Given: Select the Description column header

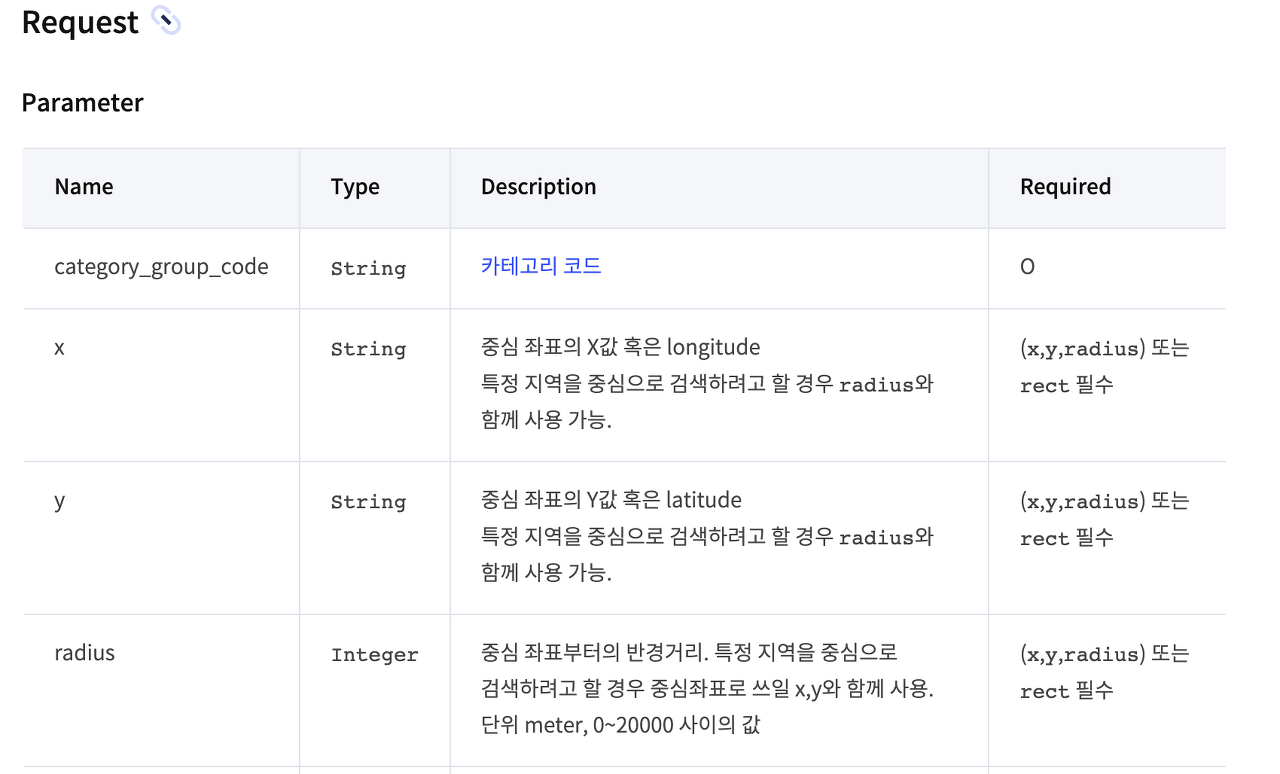Looking at the screenshot, I should click(539, 187).
